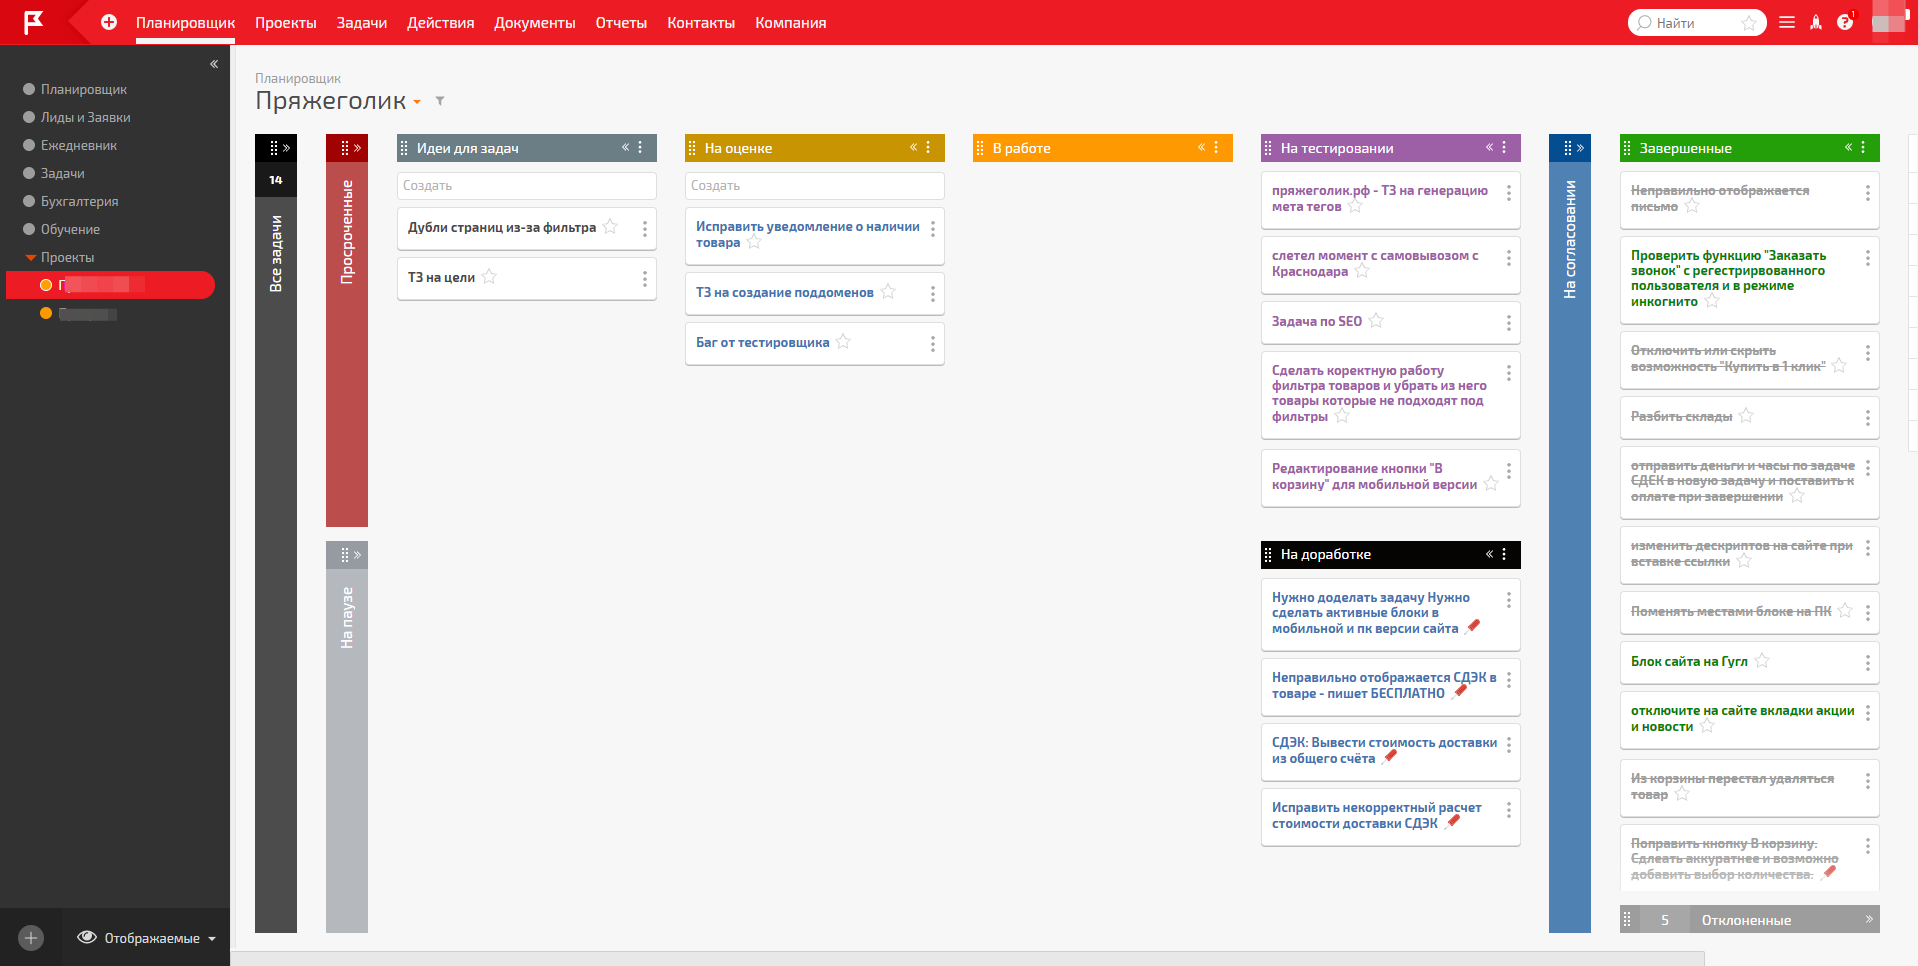Click the red plus add button in top bar
The width and height of the screenshot is (1918, 966).
(x=109, y=22)
